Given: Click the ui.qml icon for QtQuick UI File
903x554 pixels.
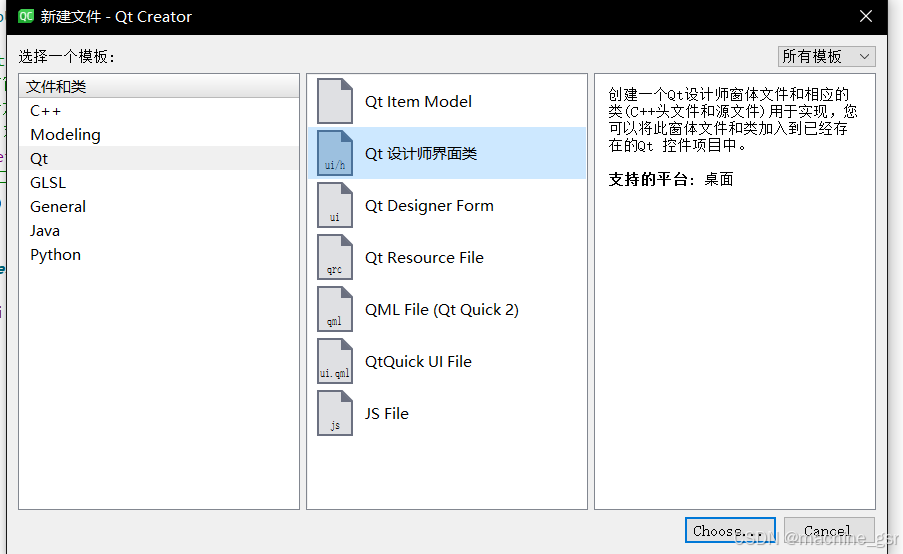Looking at the screenshot, I should (335, 361).
